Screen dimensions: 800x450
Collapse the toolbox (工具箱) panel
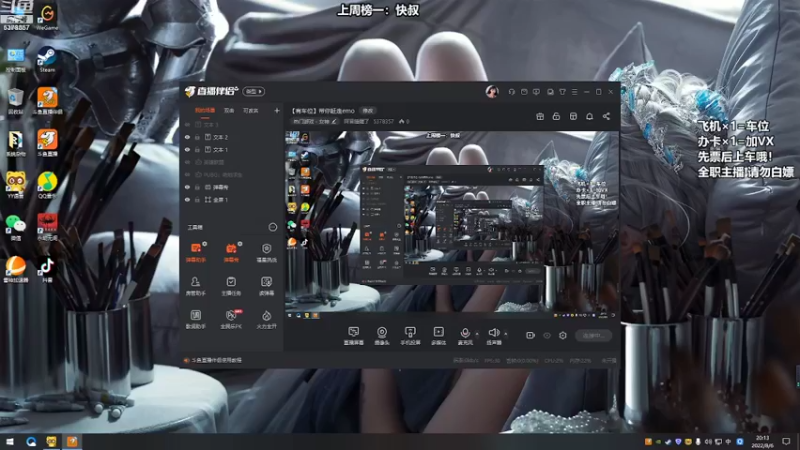click(273, 227)
